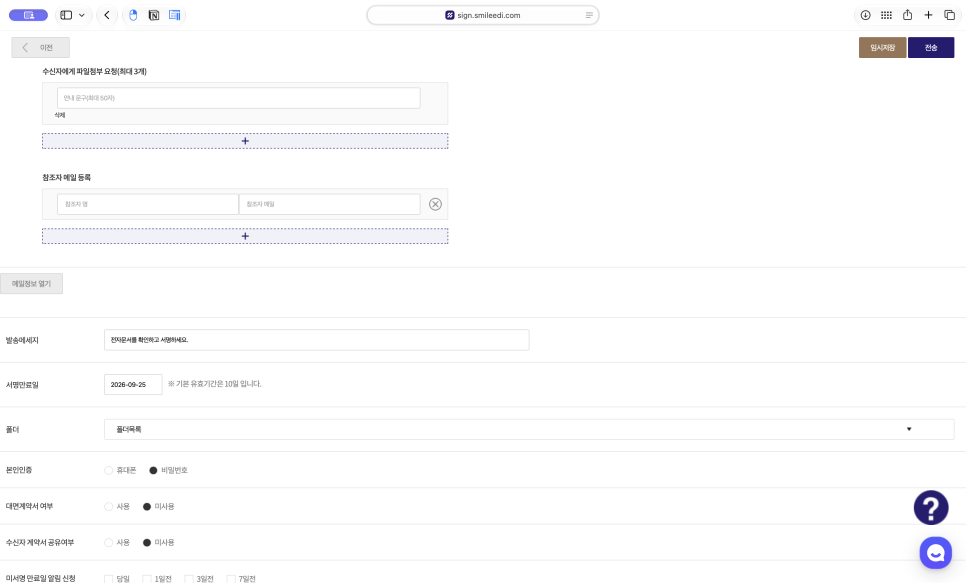Show the tab overview icon

point(949,15)
